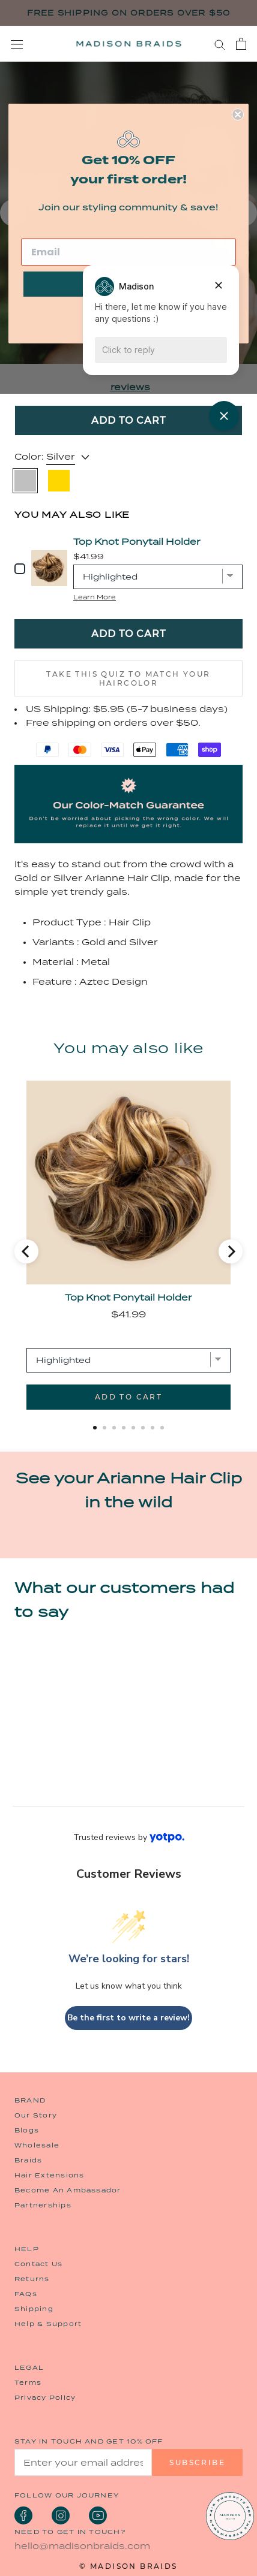Check the Top Knot Ponytail Holder checkbox
This screenshot has height=2576, width=257.
click(20, 568)
